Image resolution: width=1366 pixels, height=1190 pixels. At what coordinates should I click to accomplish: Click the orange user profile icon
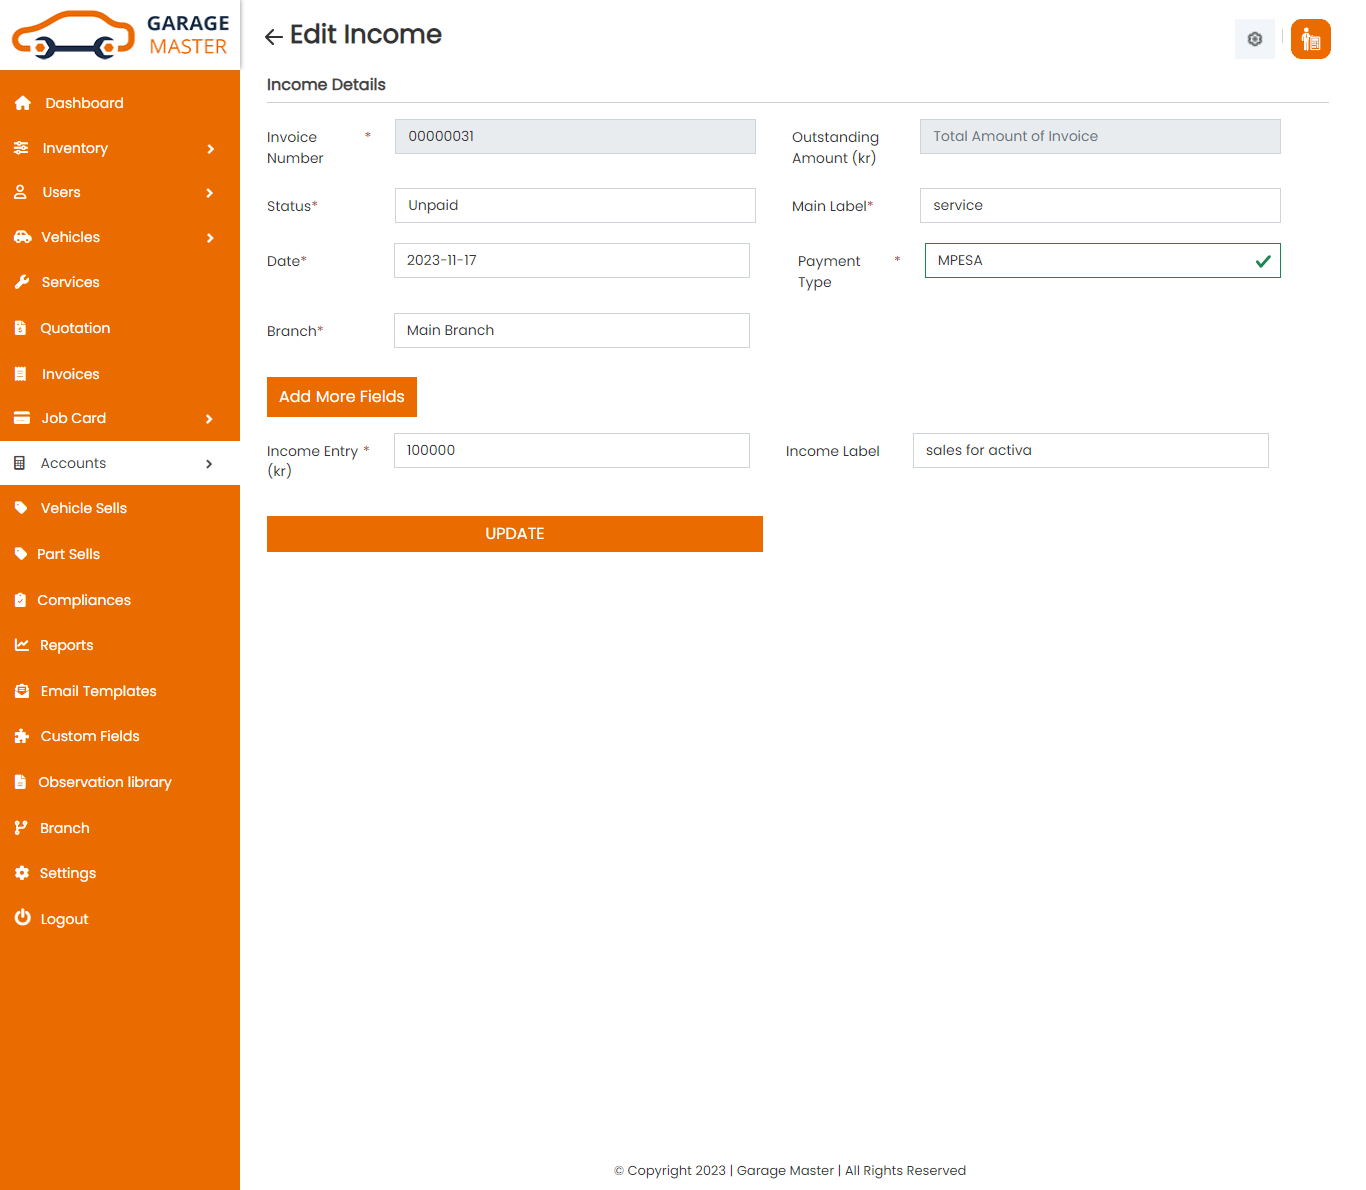pyautogui.click(x=1310, y=39)
